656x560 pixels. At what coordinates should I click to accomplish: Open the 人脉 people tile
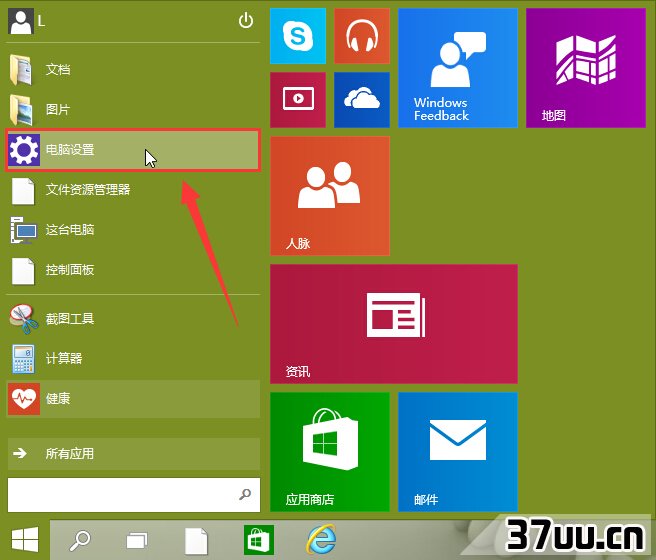pos(330,196)
